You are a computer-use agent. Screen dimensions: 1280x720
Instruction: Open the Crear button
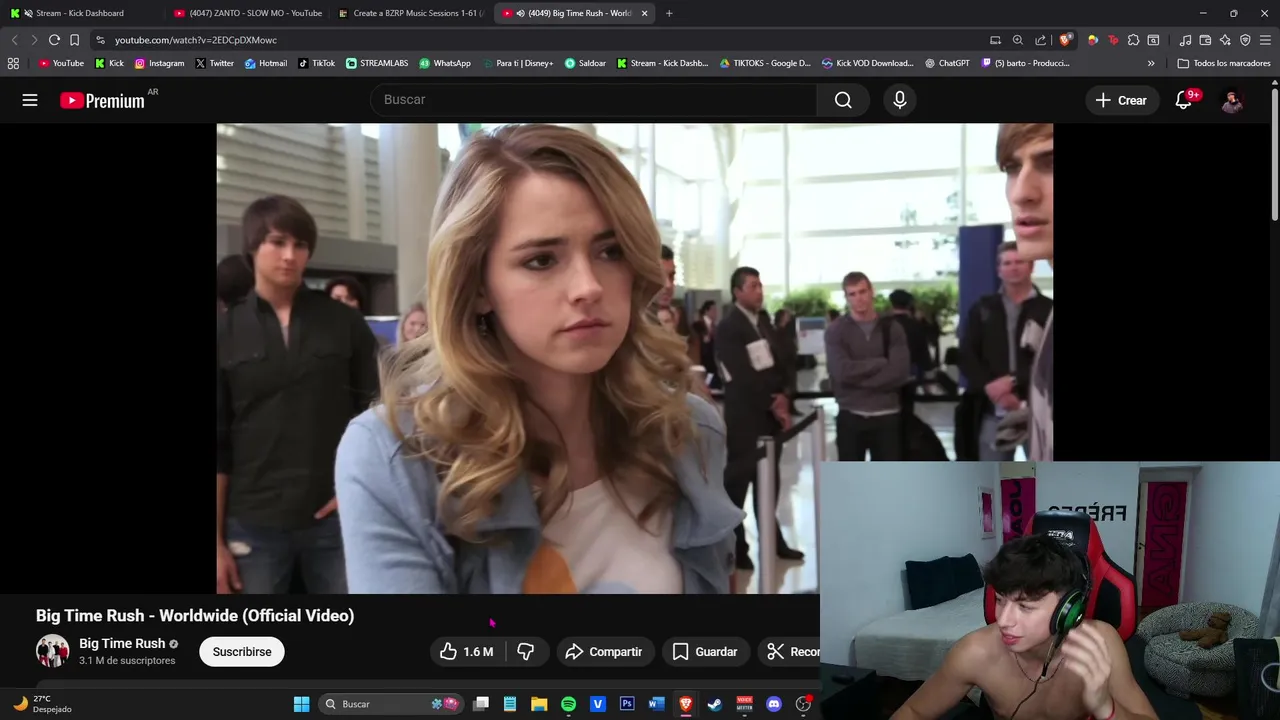[1121, 100]
